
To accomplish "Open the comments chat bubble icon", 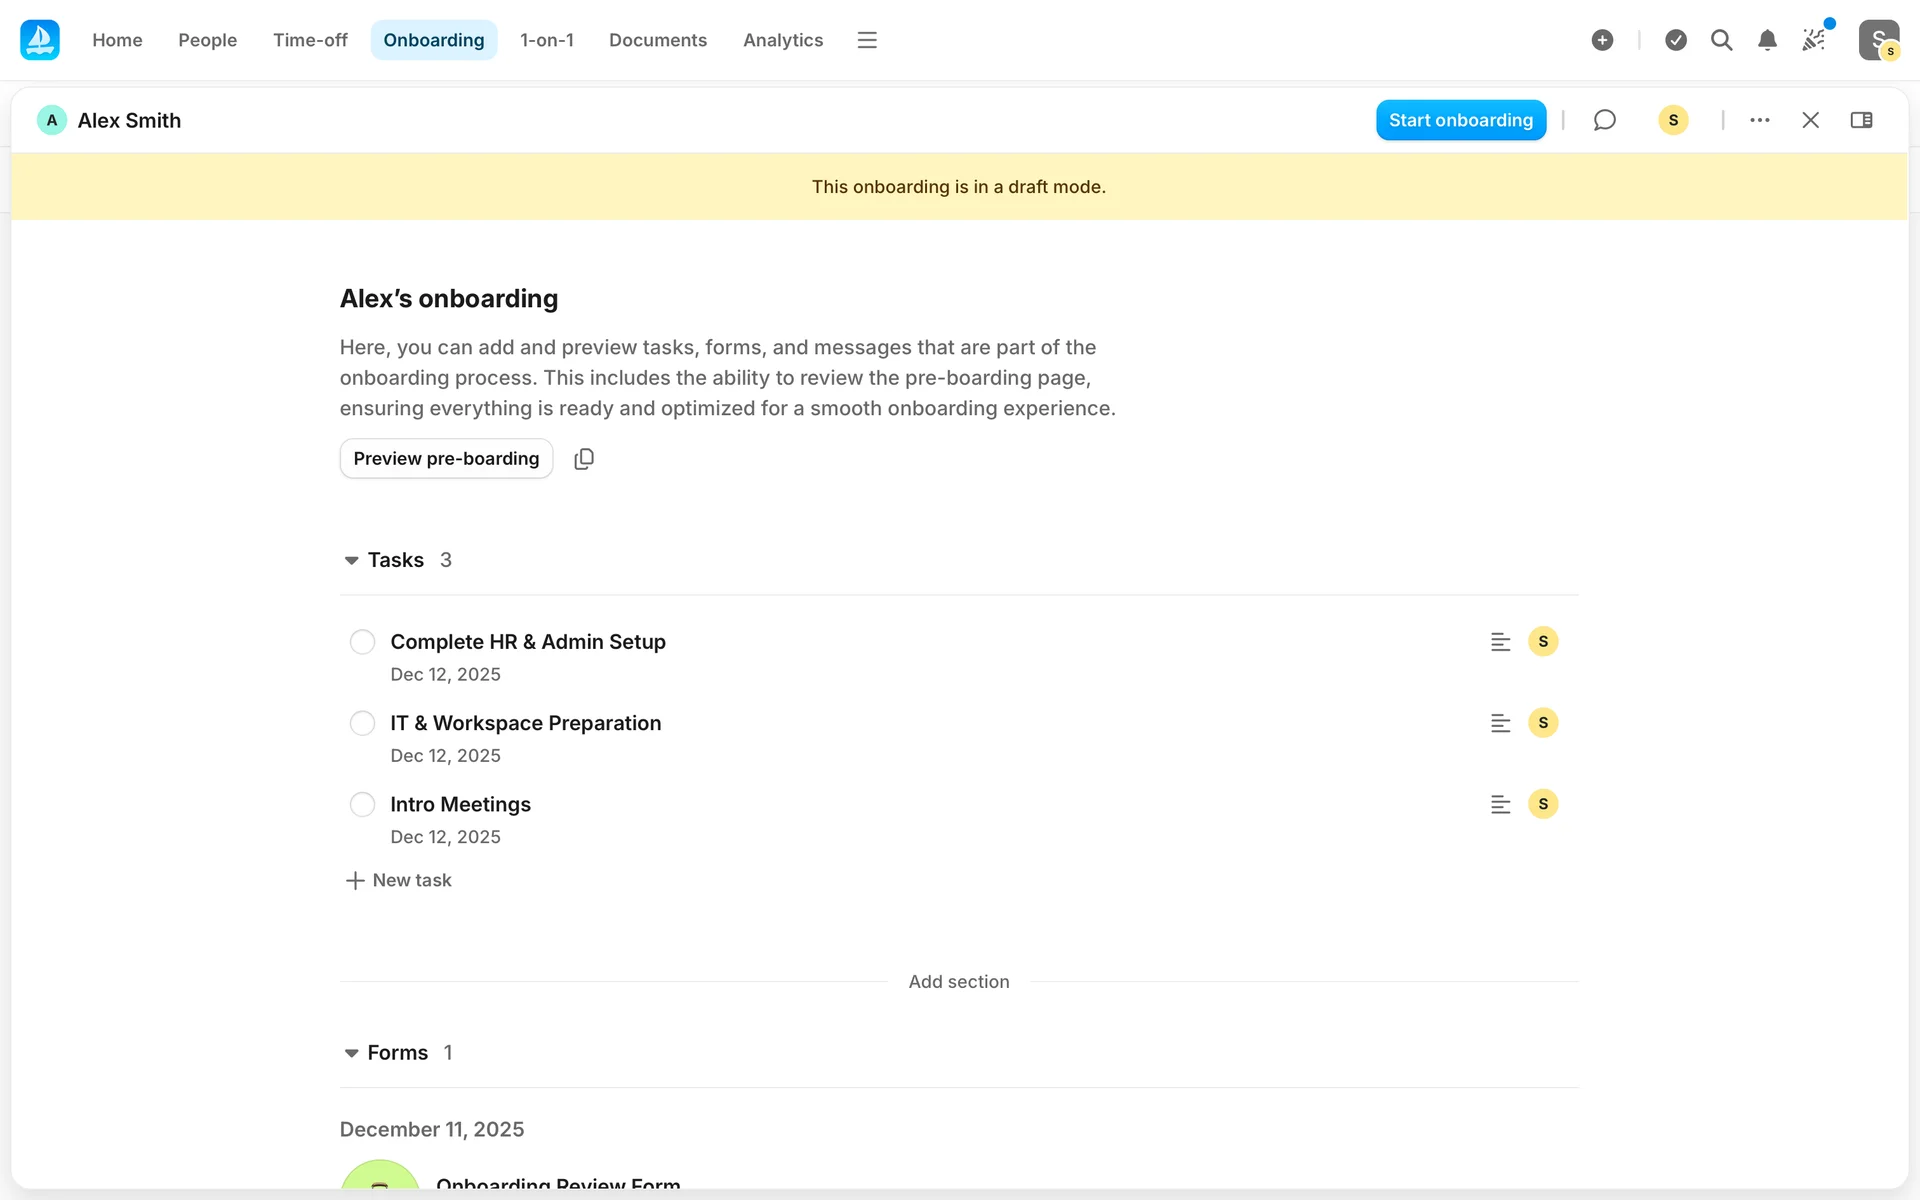I will pyautogui.click(x=1604, y=120).
